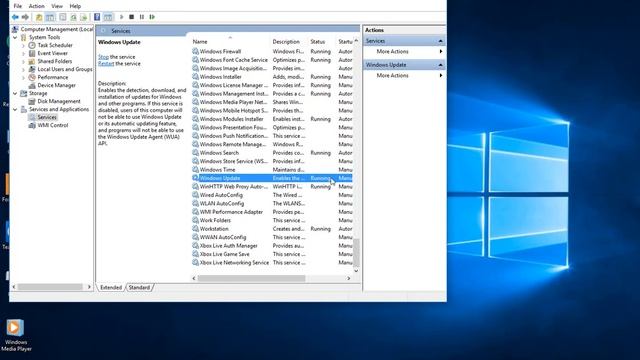The height and width of the screenshot is (360, 640).
Task: Click the Local Users and Groups icon
Action: tap(32, 69)
